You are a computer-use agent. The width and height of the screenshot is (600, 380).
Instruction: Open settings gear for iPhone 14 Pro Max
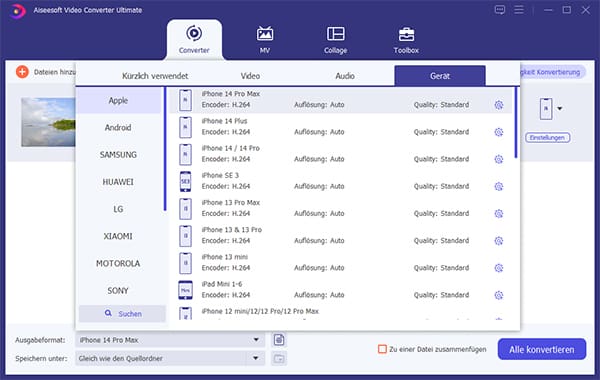coord(499,105)
